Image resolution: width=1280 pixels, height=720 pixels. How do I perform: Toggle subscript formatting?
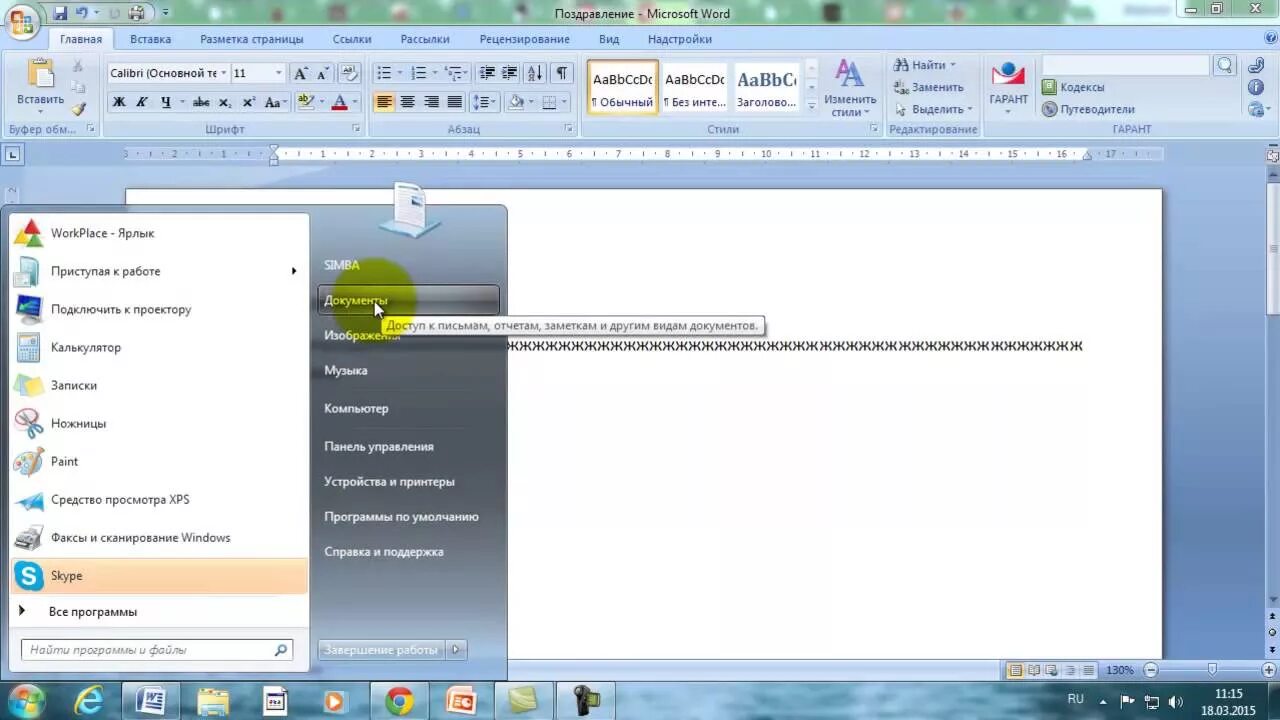pyautogui.click(x=225, y=102)
